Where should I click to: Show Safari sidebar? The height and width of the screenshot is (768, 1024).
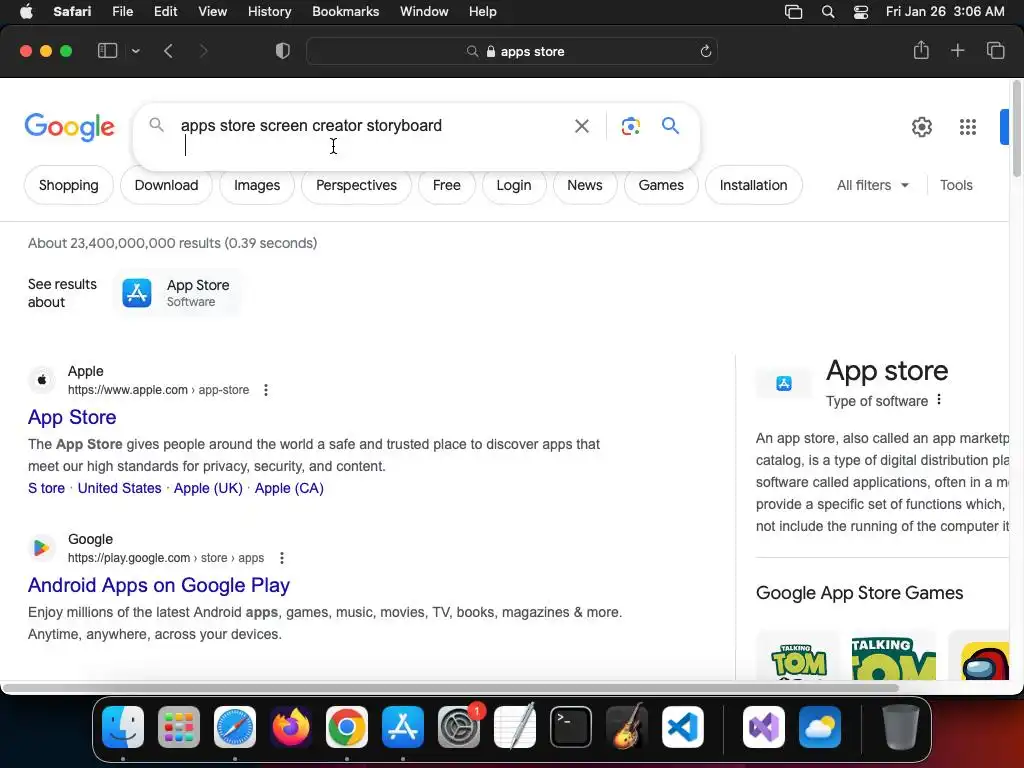tap(107, 51)
